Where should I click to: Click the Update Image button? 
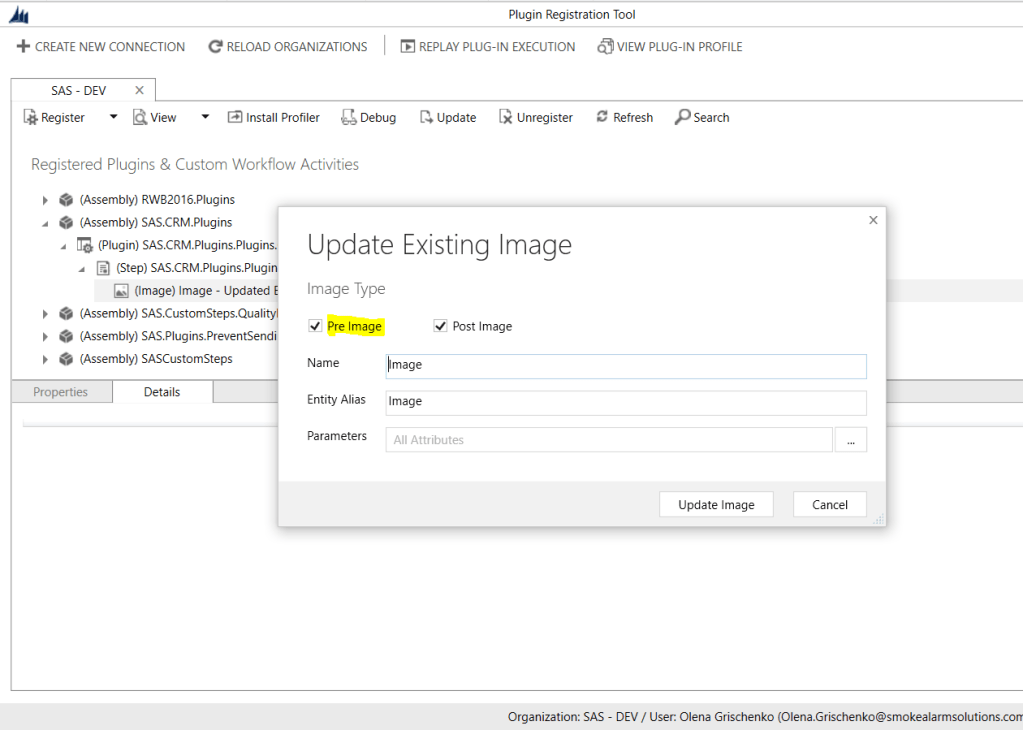click(716, 504)
